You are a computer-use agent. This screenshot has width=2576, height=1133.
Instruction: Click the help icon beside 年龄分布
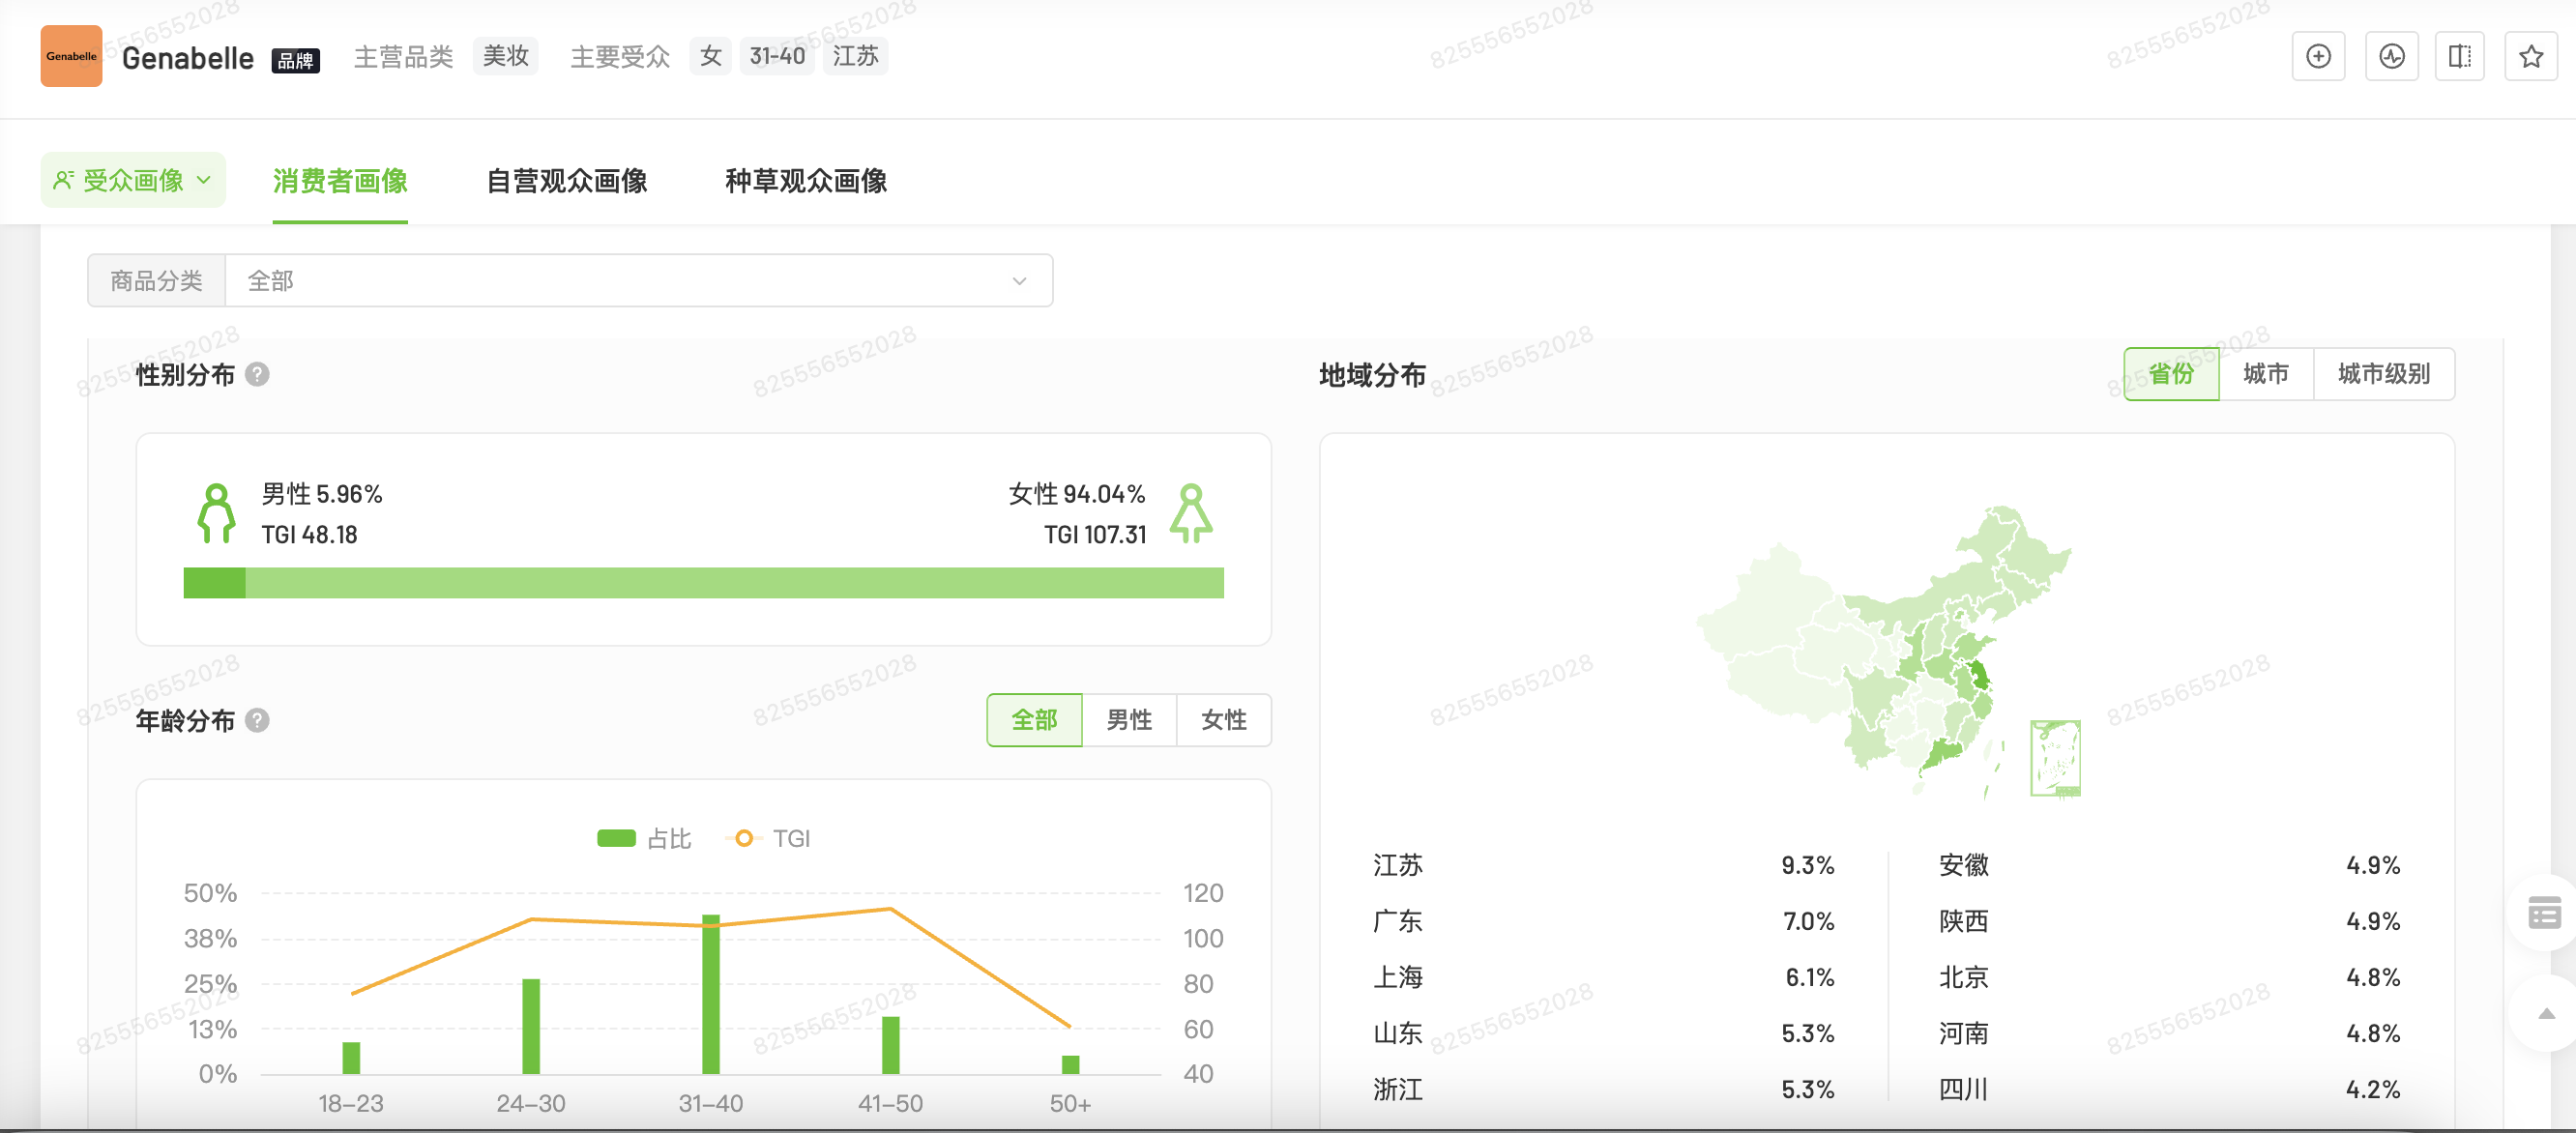(257, 720)
